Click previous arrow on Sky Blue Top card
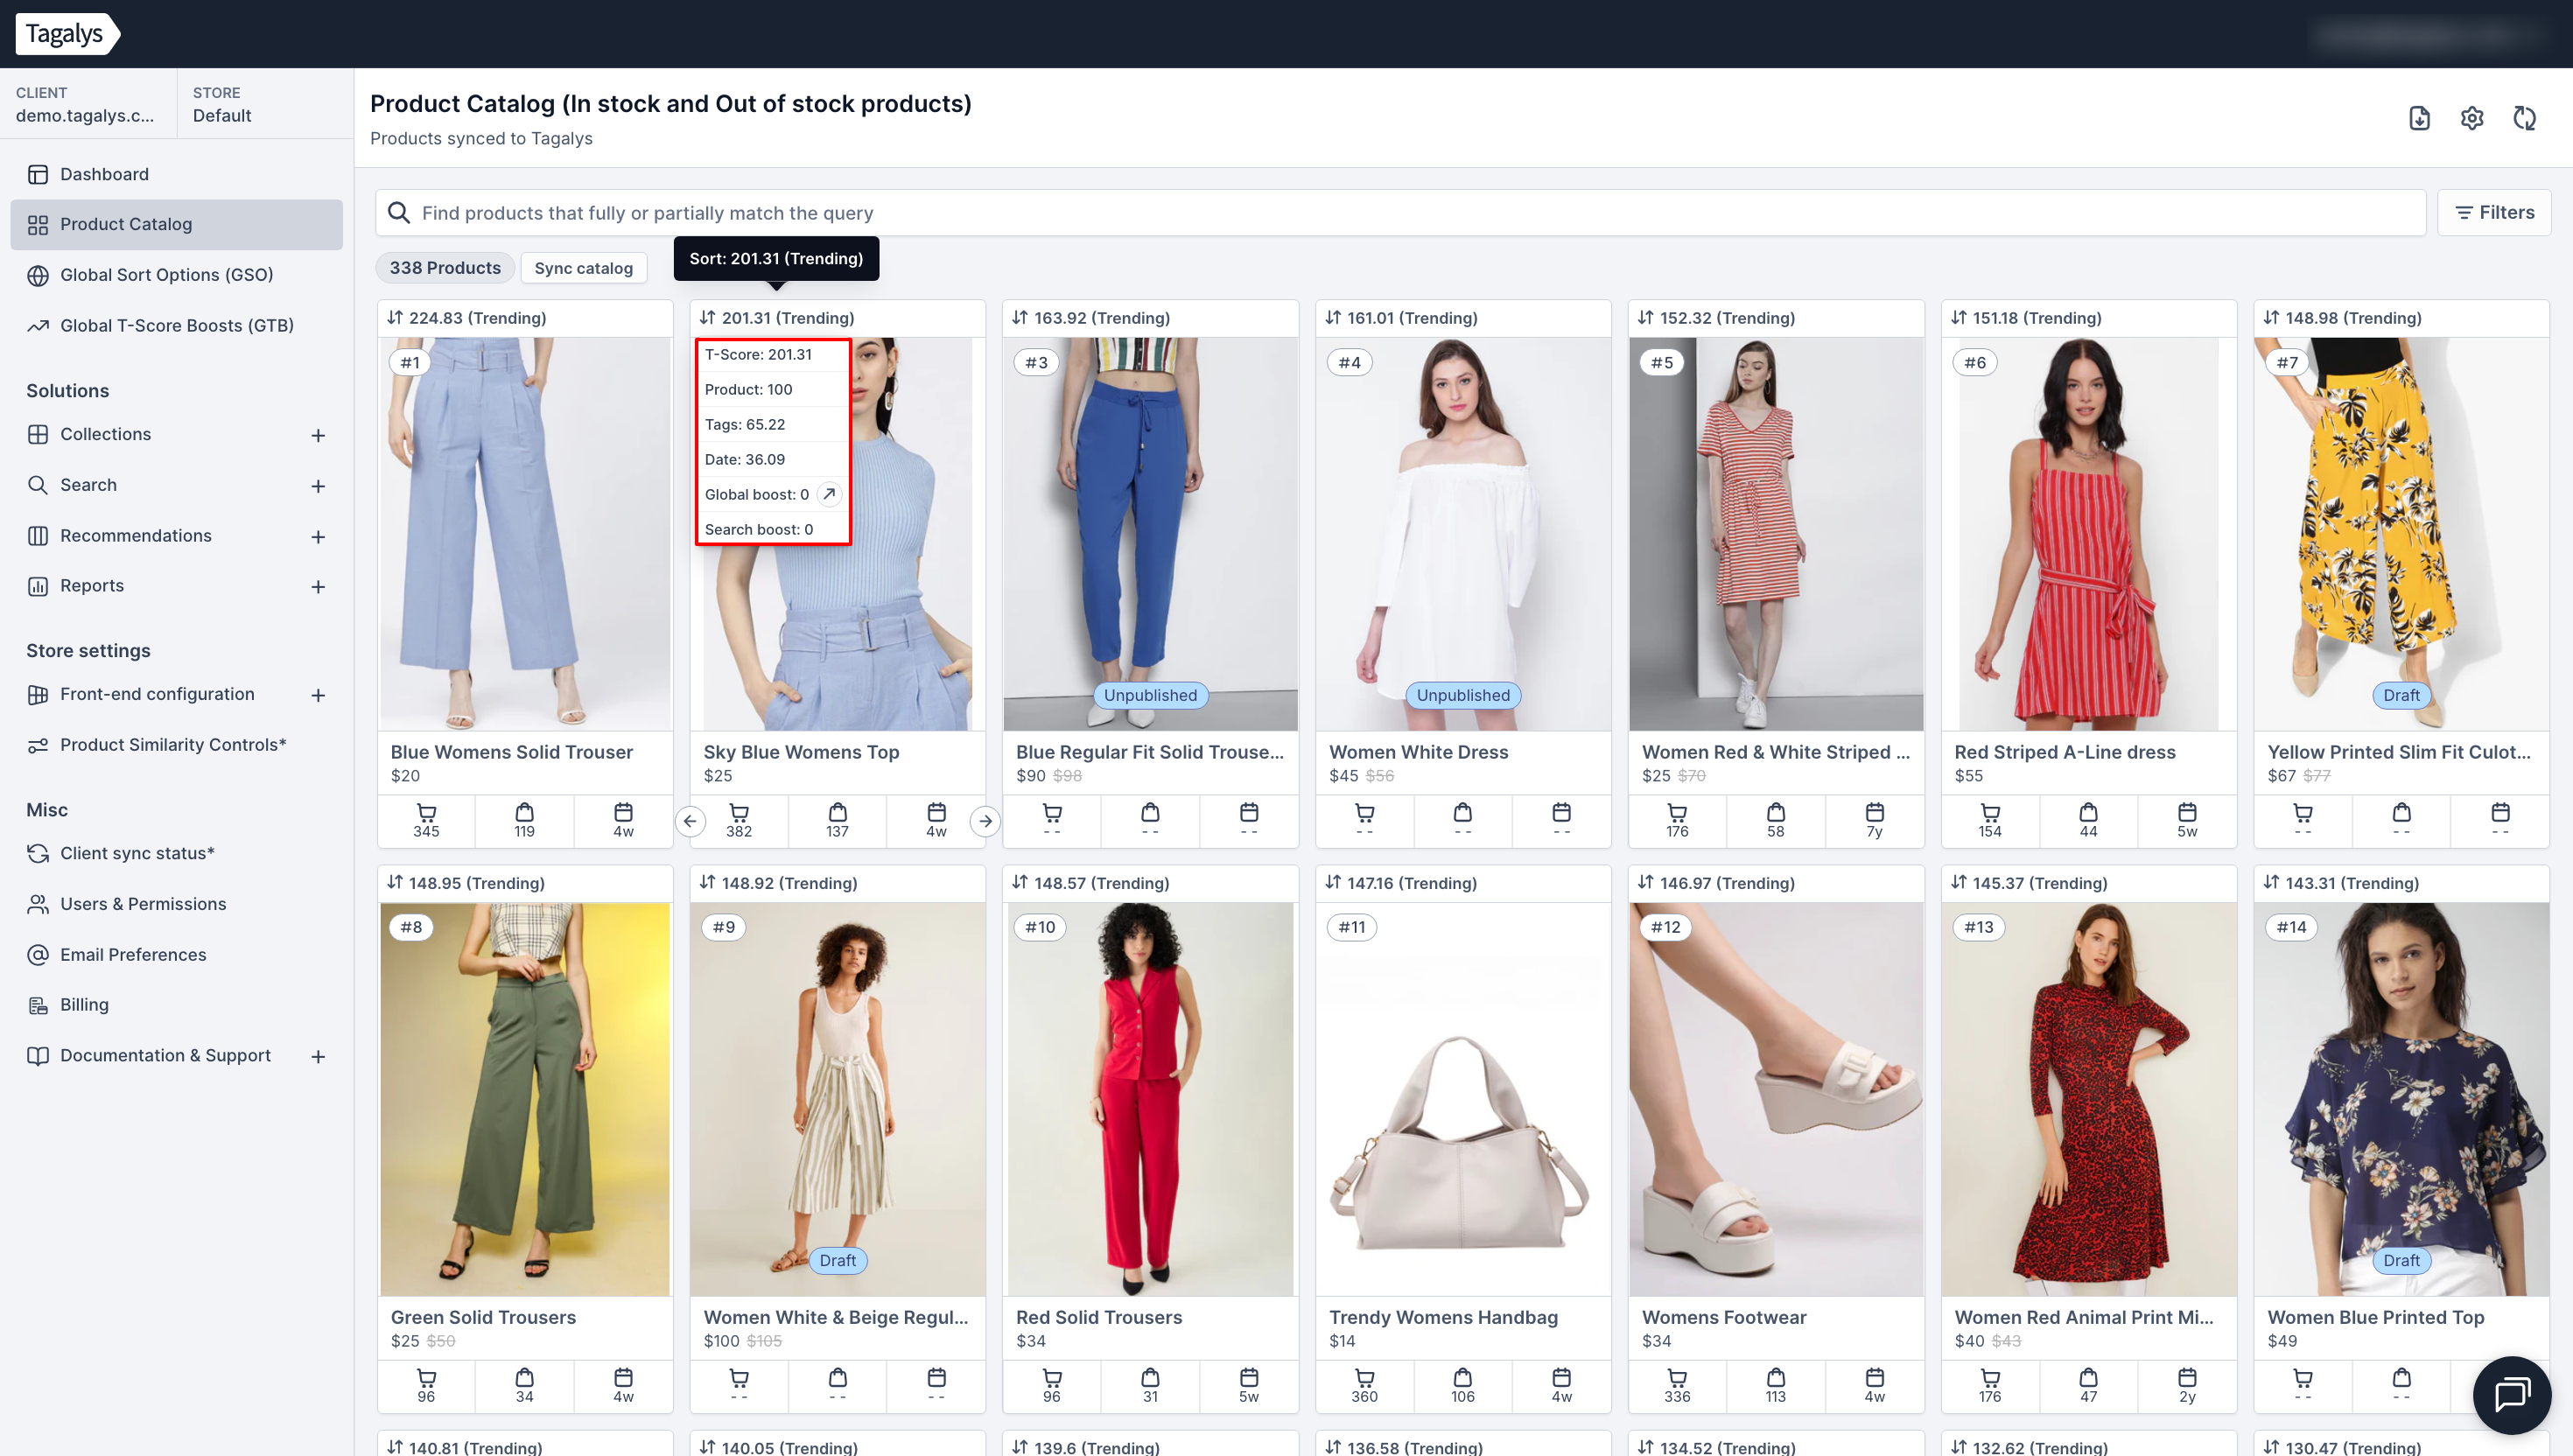Screen dimensions: 2573x1456 coord(690,821)
